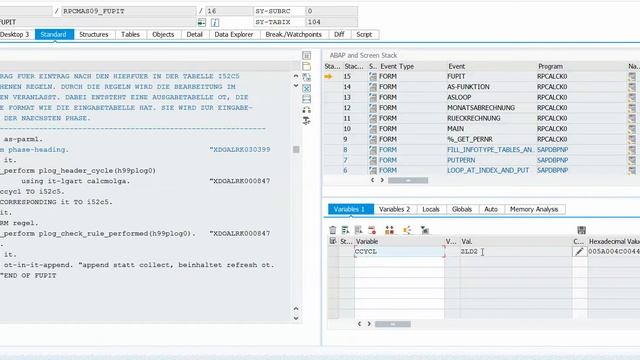The image size is (640, 360).
Task: Click the form icon in the MONATSABRECHNUNG row
Action: 373,108
